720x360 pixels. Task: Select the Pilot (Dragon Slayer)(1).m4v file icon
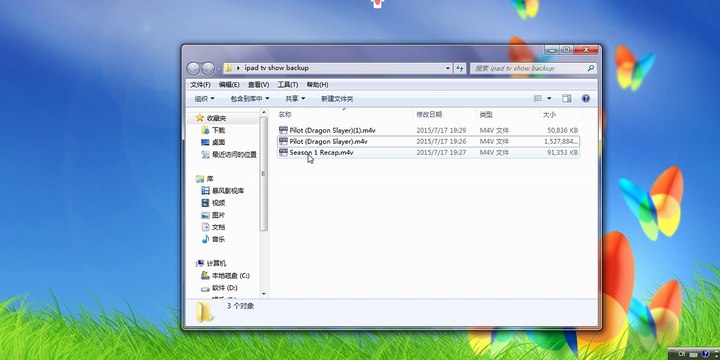coord(283,130)
